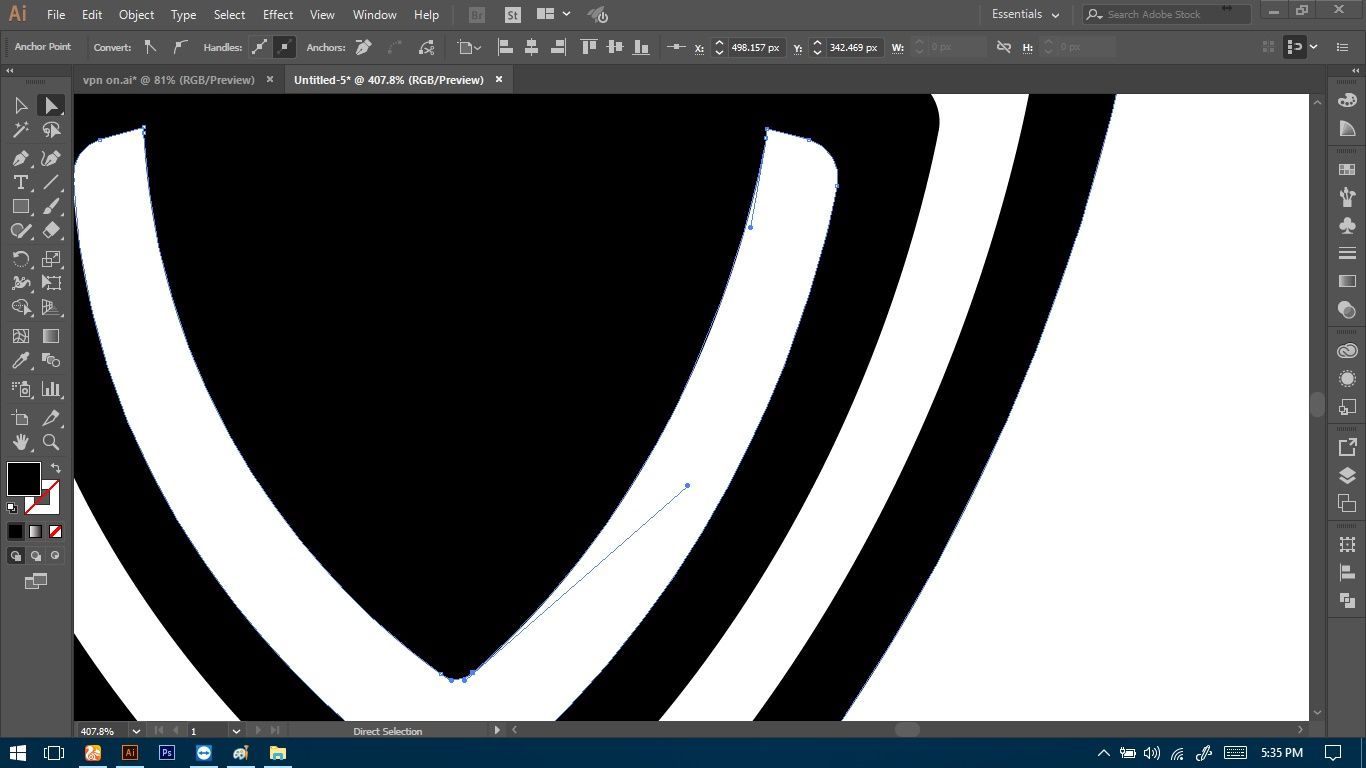Show handles for multiple selected anchors
Viewport: 1366px width, 768px height.
pos(260,47)
